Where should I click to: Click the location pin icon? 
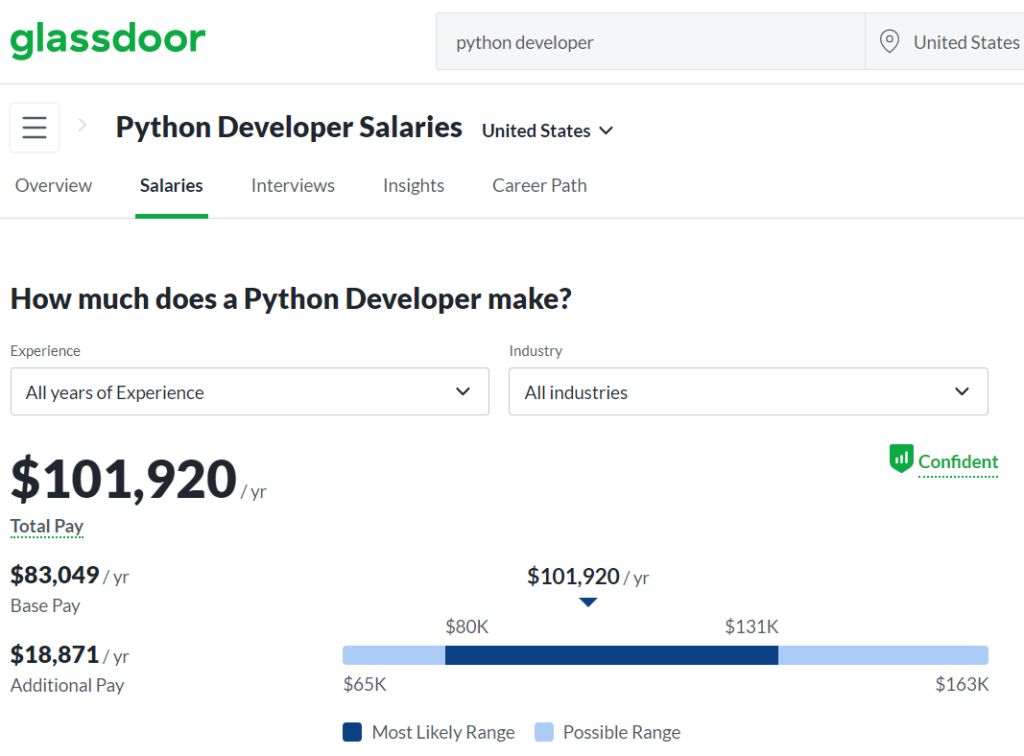[x=888, y=42]
